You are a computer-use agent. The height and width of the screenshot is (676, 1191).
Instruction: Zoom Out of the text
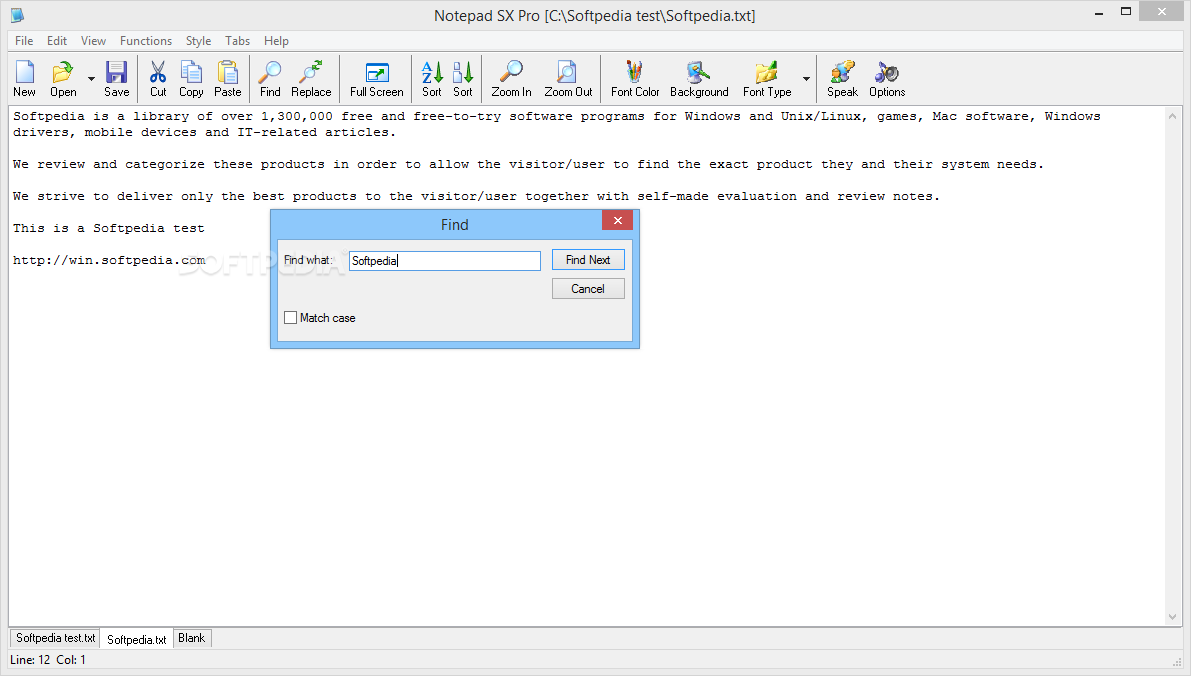coord(568,79)
